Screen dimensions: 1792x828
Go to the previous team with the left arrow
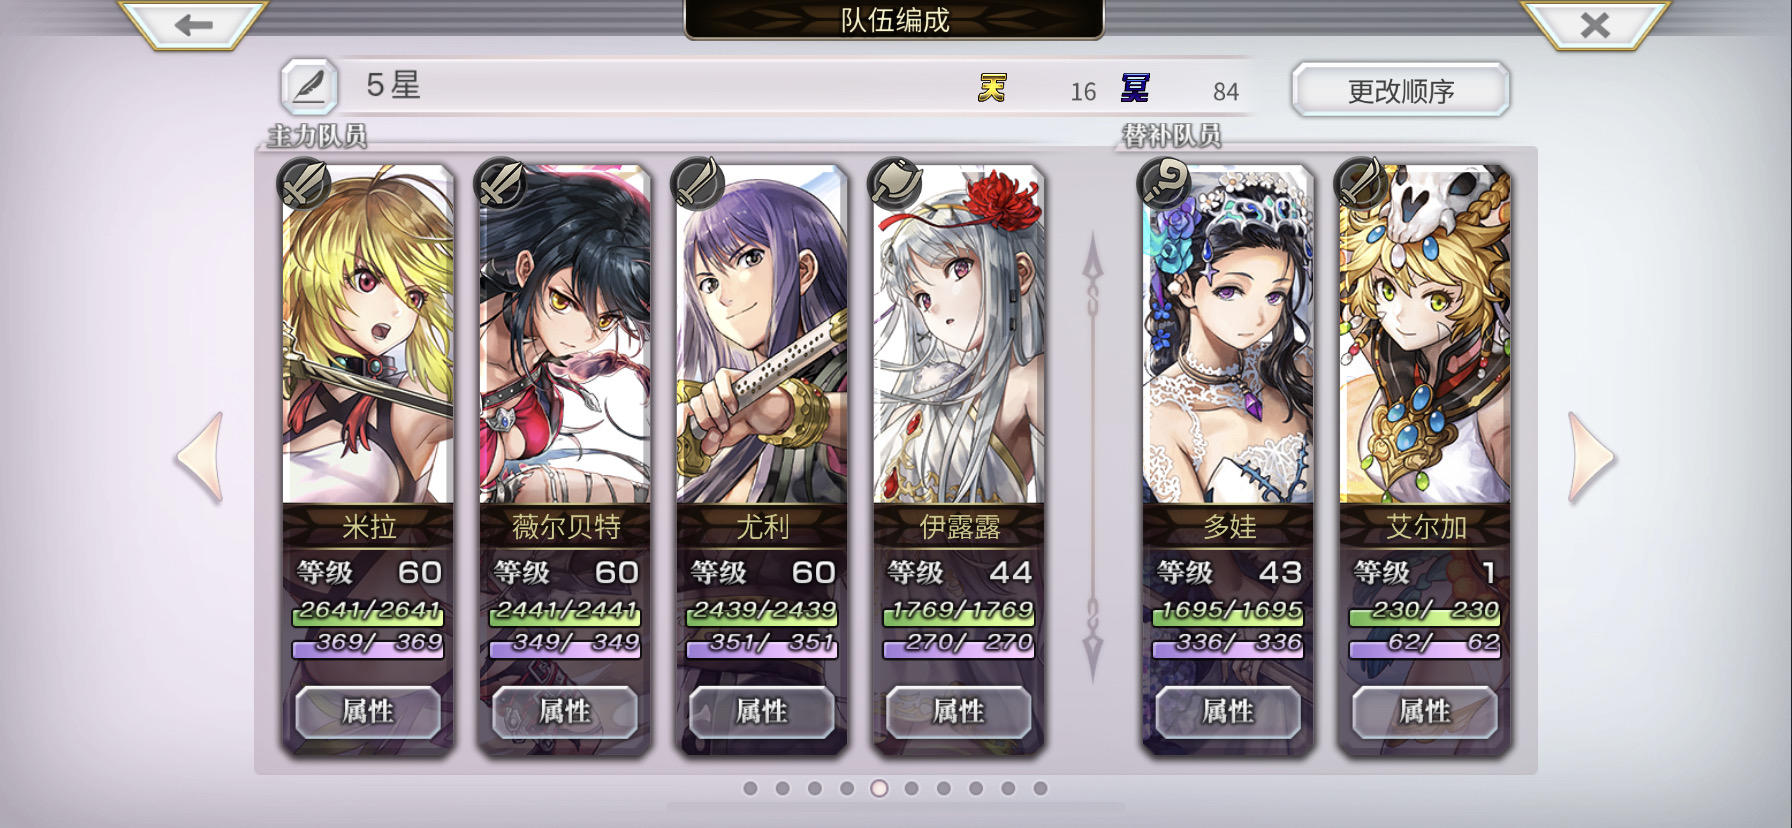pyautogui.click(x=199, y=457)
